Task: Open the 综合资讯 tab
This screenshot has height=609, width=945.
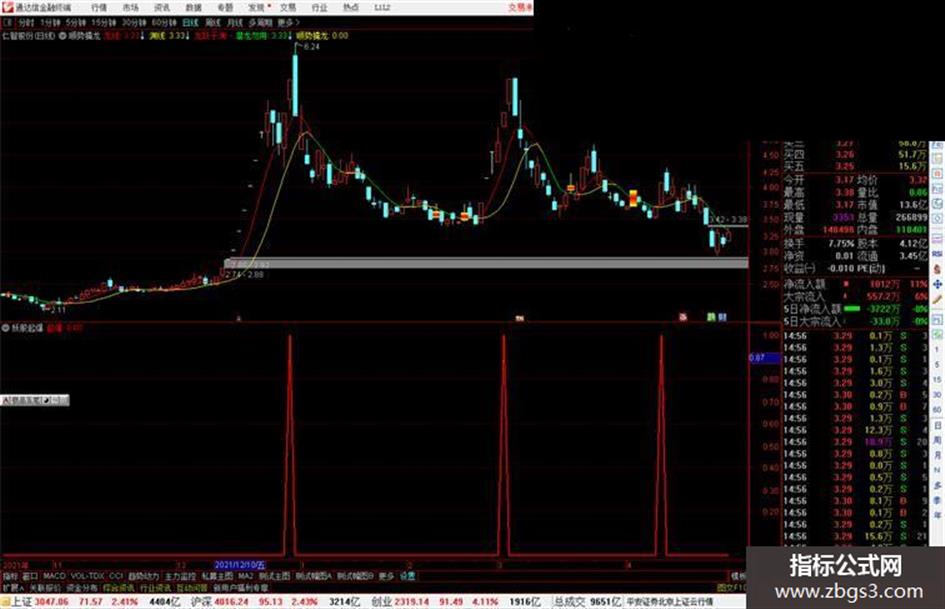Action: pyautogui.click(x=119, y=587)
